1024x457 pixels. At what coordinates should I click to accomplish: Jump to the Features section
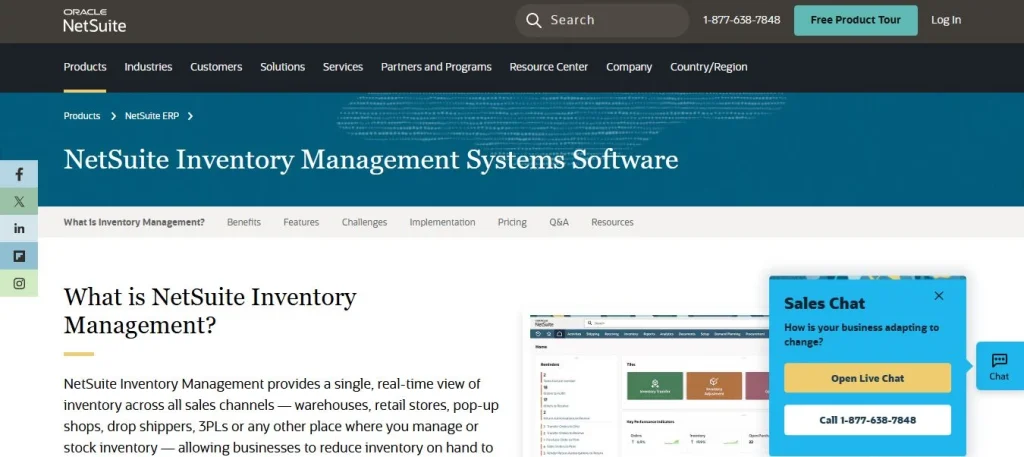coord(301,222)
